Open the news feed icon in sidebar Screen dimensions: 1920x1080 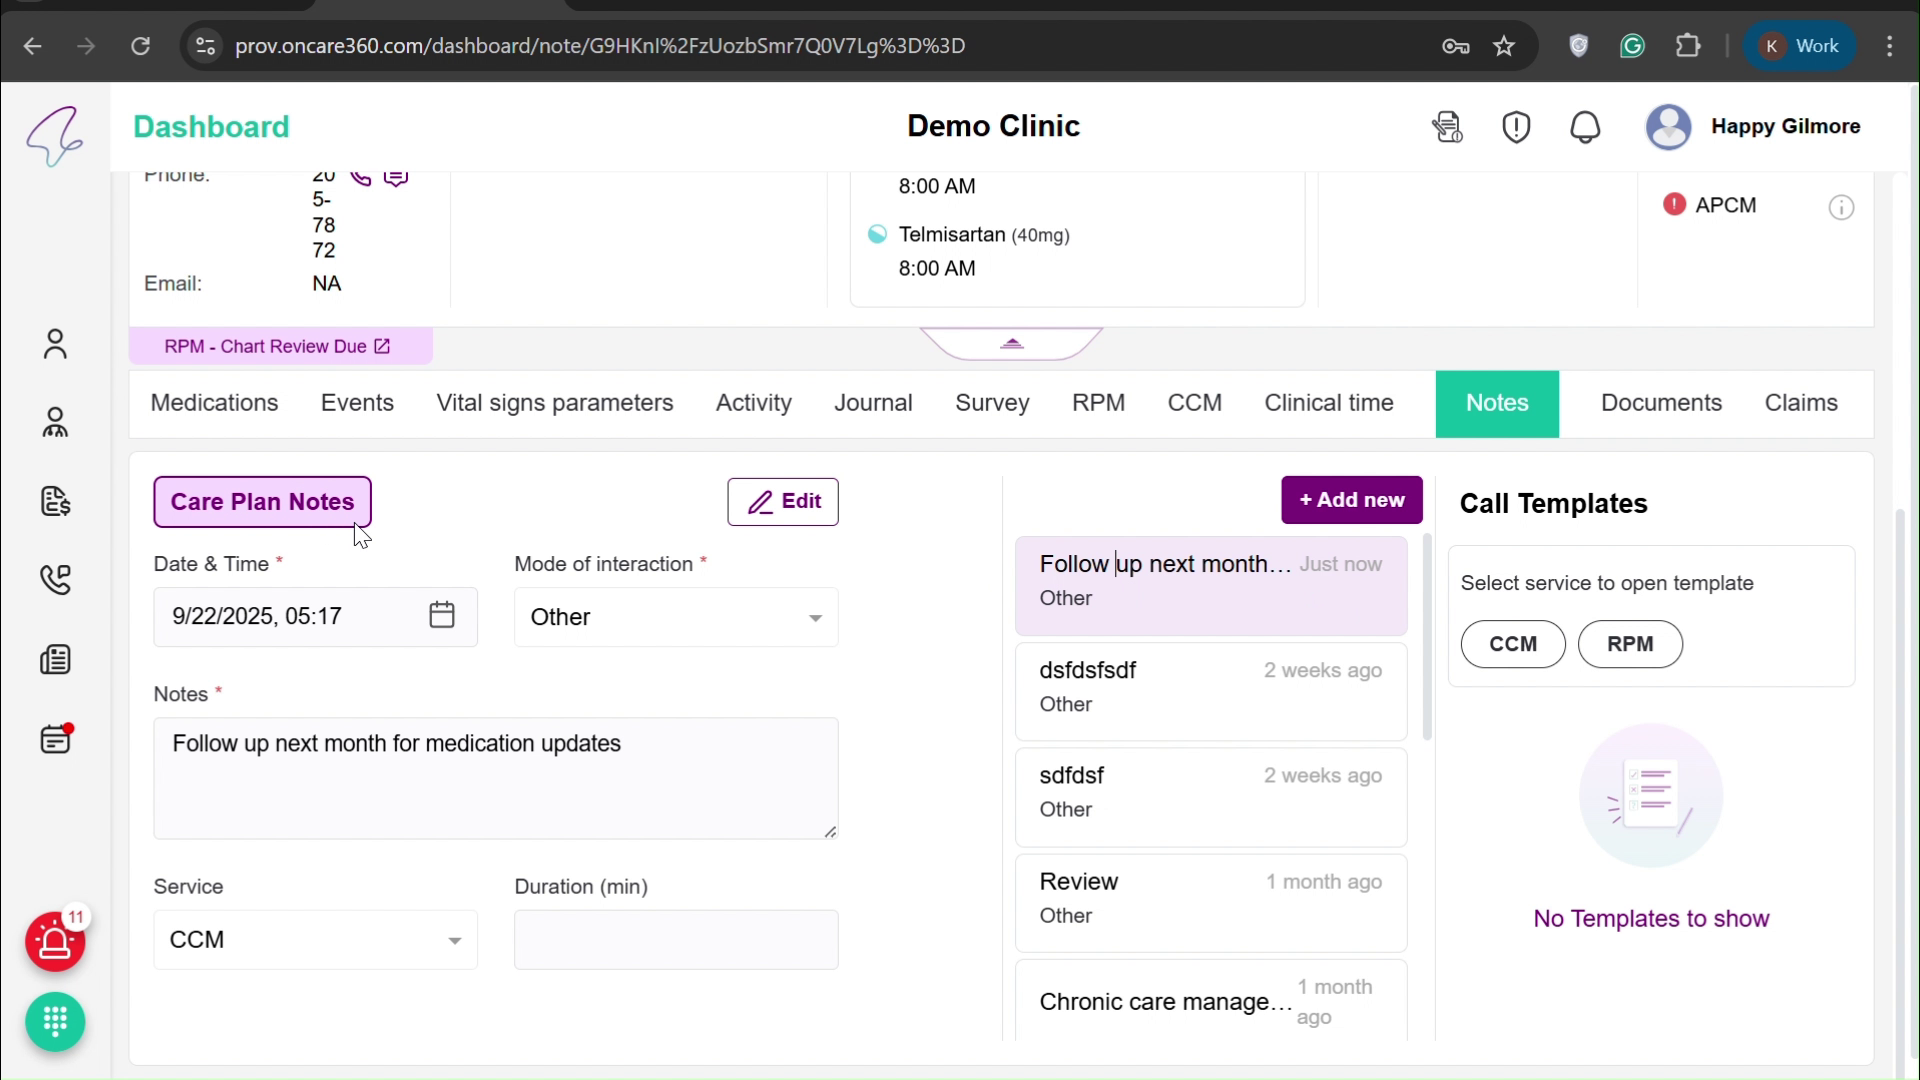coord(55,659)
